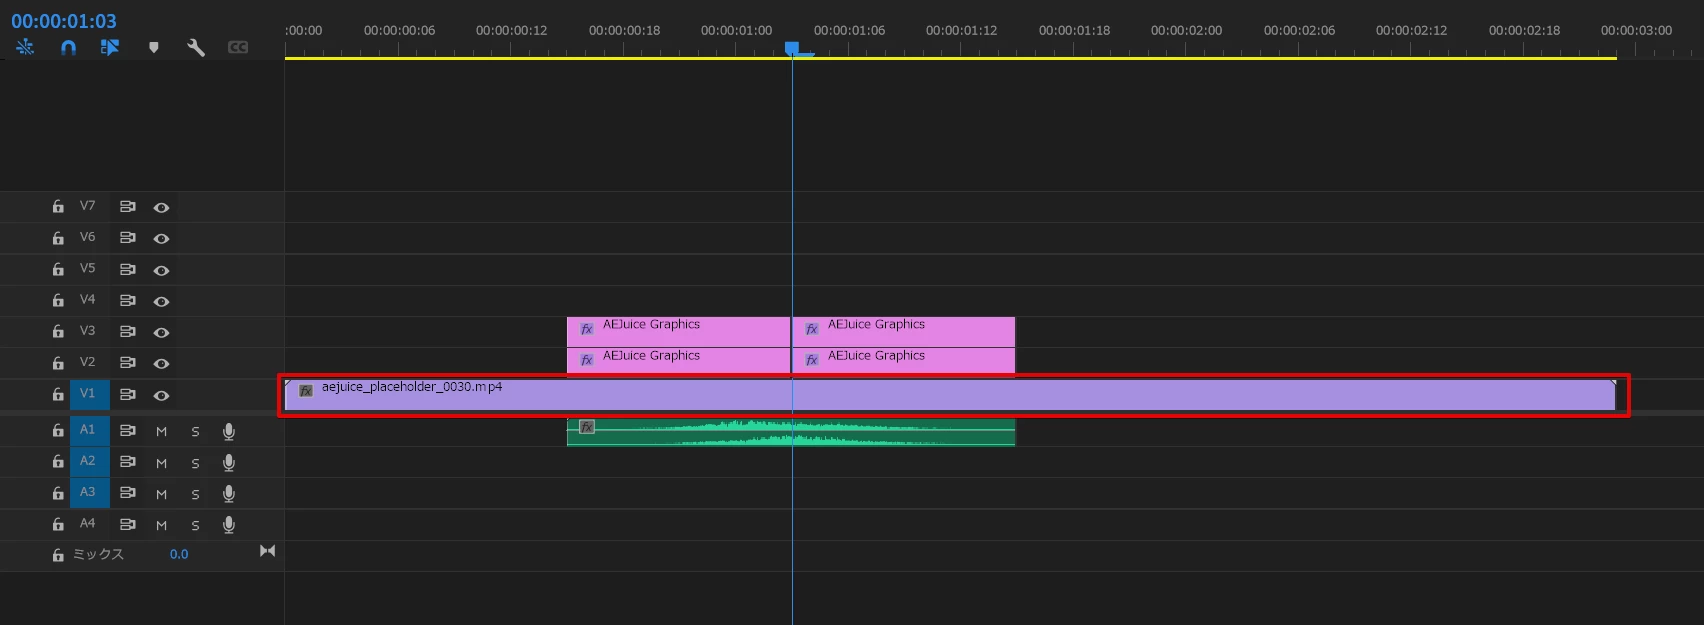Enable voice-over record on A1

(x=229, y=431)
